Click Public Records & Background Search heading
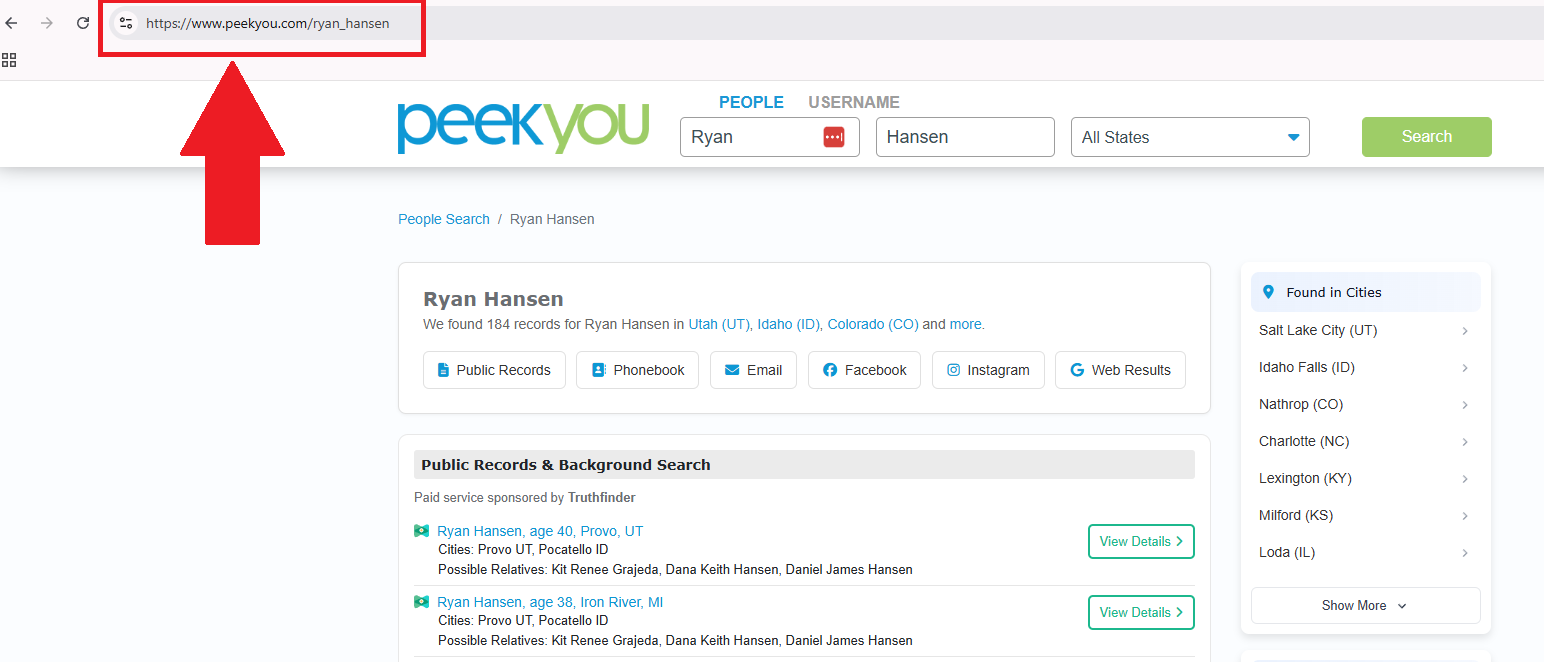The height and width of the screenshot is (662, 1544). click(x=566, y=465)
